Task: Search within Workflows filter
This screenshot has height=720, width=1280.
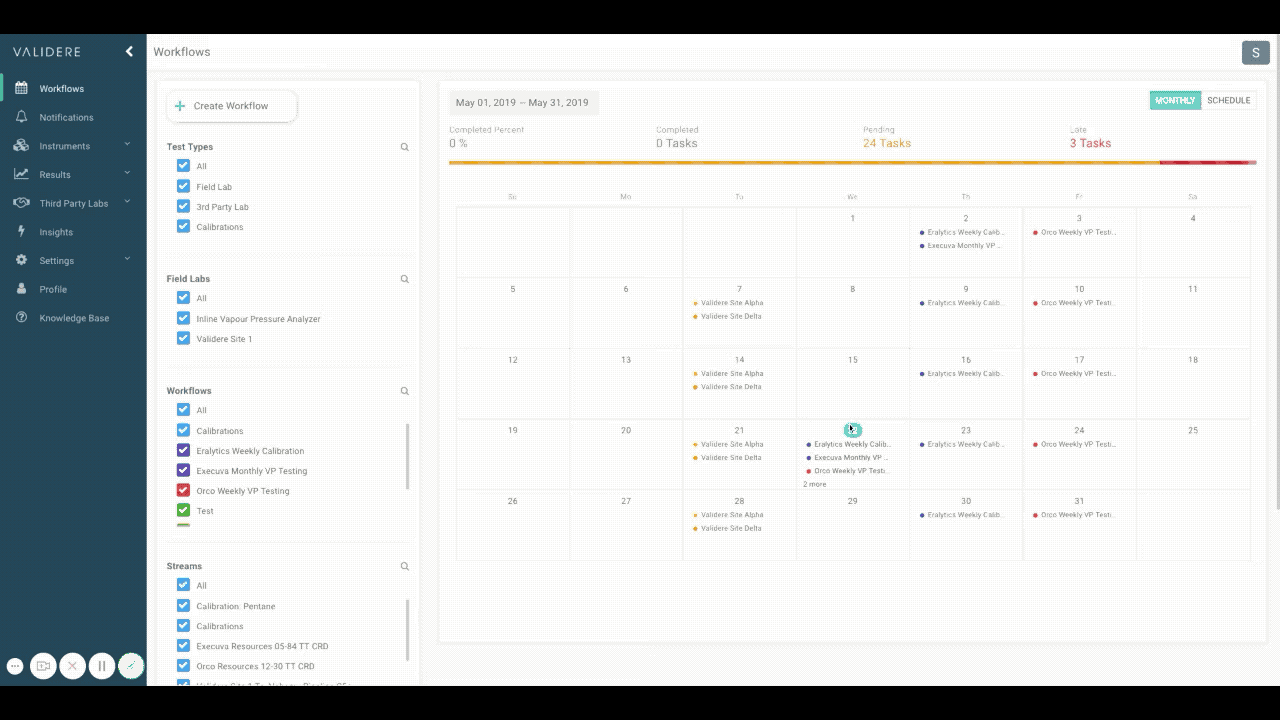Action: pos(405,391)
